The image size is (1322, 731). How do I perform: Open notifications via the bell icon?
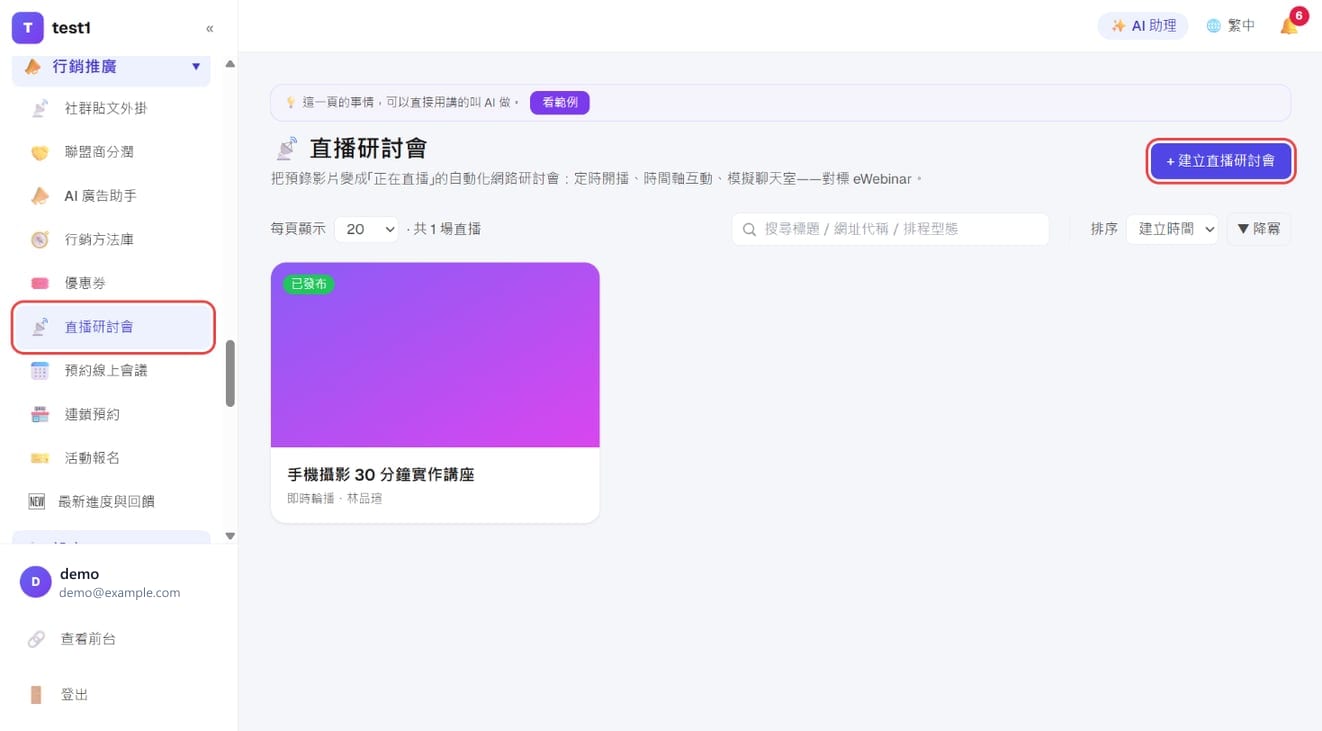(x=1289, y=26)
